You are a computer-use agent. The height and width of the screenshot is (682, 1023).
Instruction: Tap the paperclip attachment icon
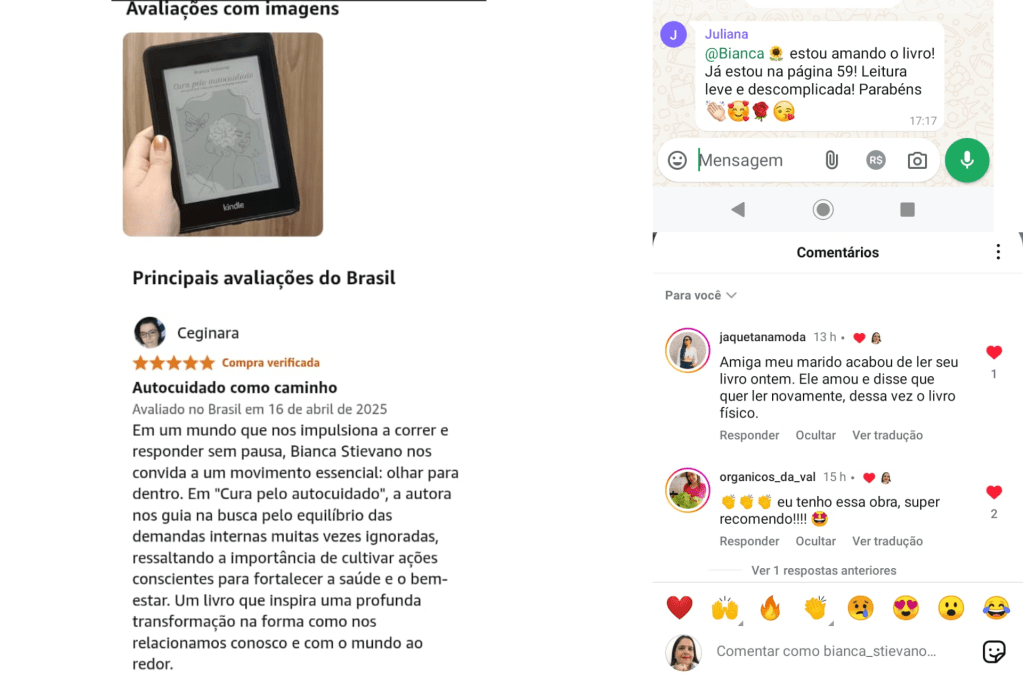[x=831, y=160]
